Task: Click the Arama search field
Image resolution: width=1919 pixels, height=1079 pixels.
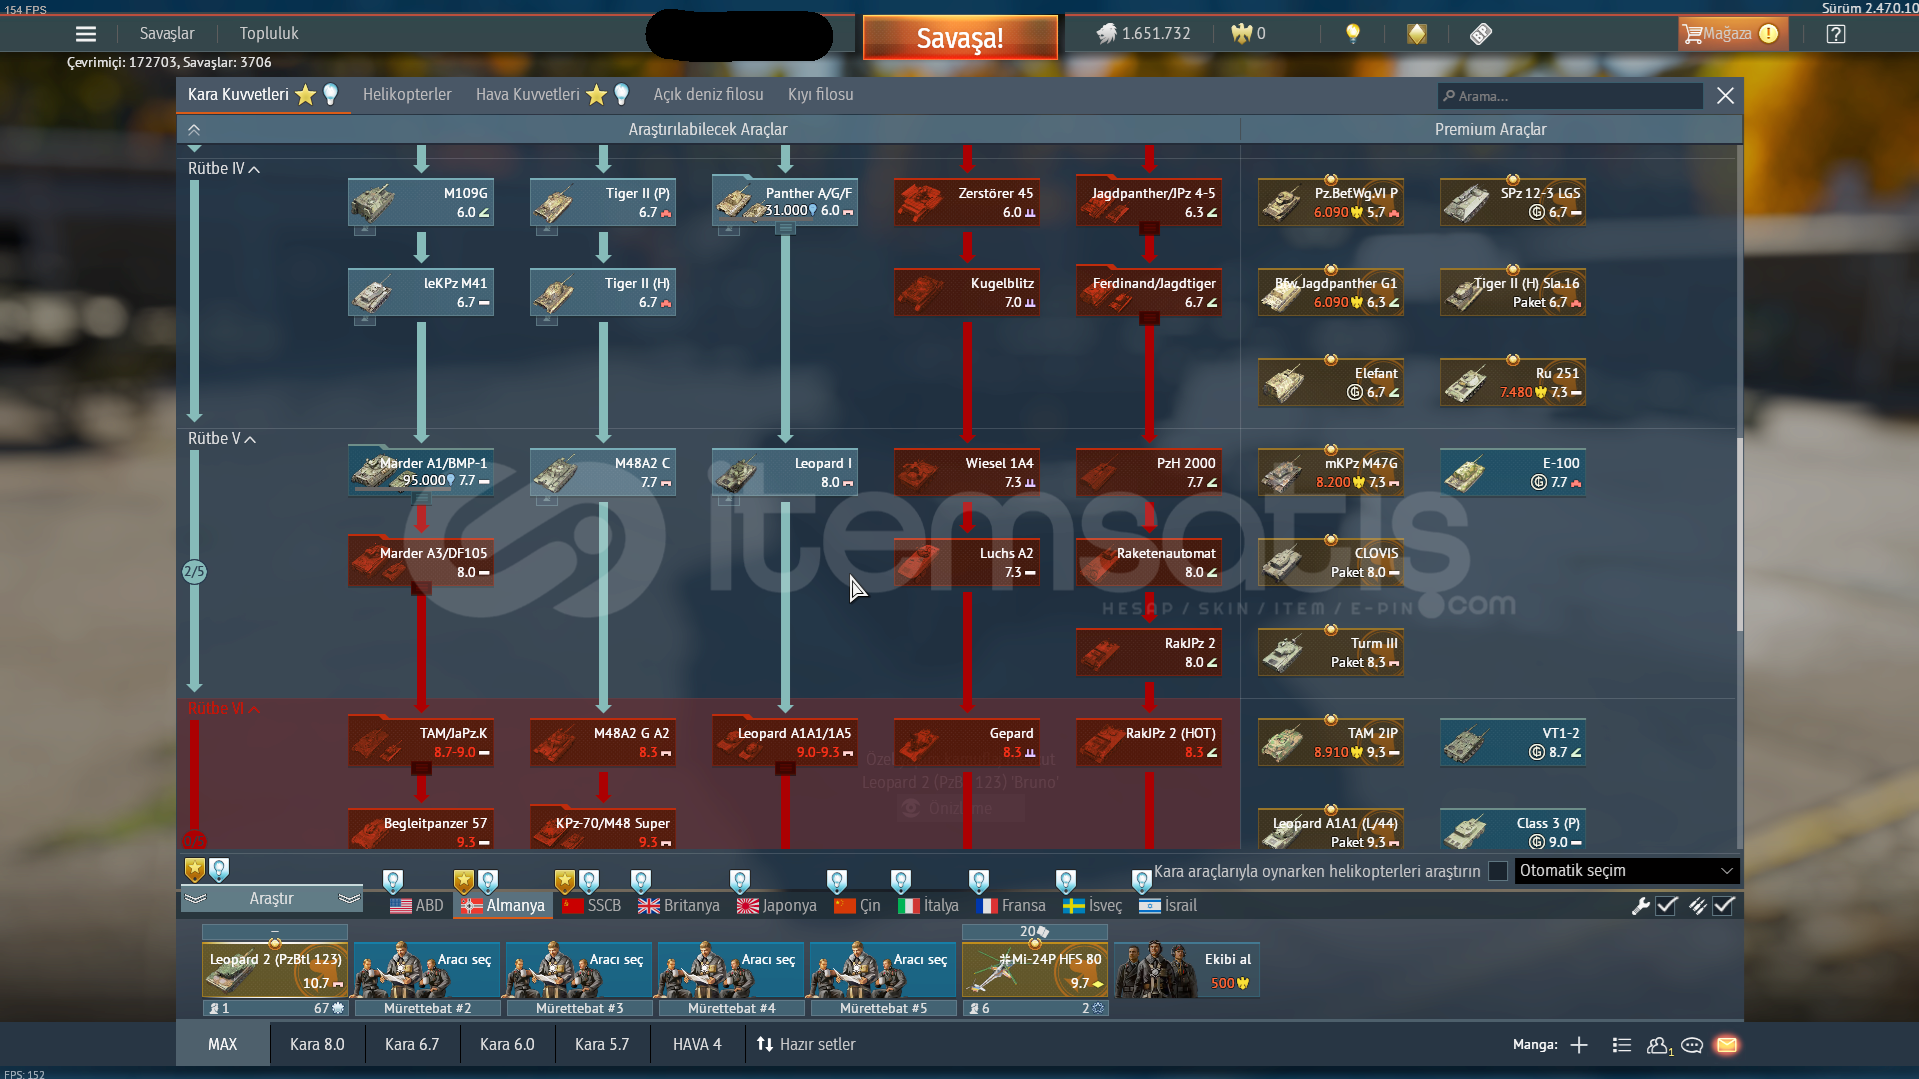Action: point(1570,96)
